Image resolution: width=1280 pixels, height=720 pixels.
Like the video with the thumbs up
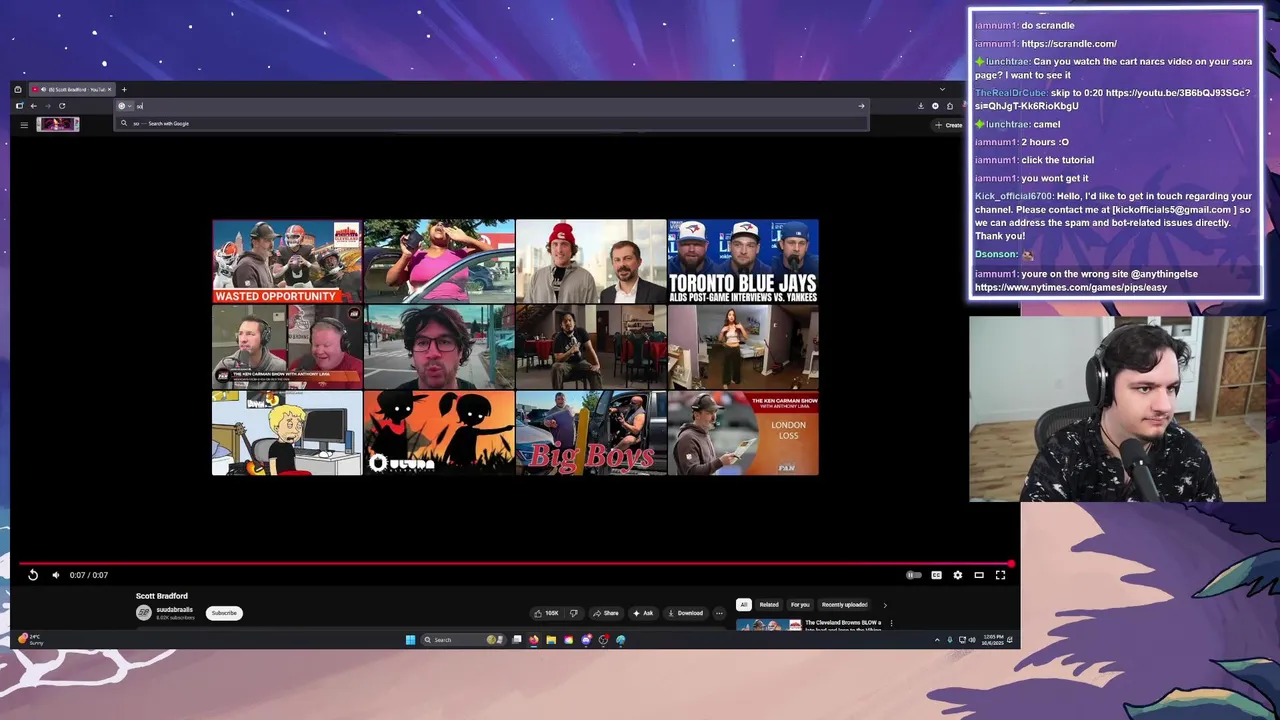[546, 613]
